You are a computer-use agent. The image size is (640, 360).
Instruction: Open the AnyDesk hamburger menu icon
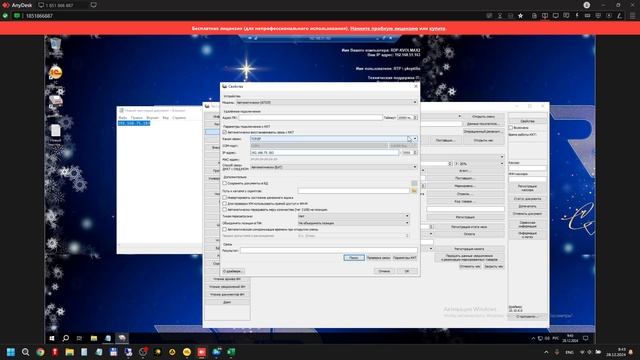632,16
